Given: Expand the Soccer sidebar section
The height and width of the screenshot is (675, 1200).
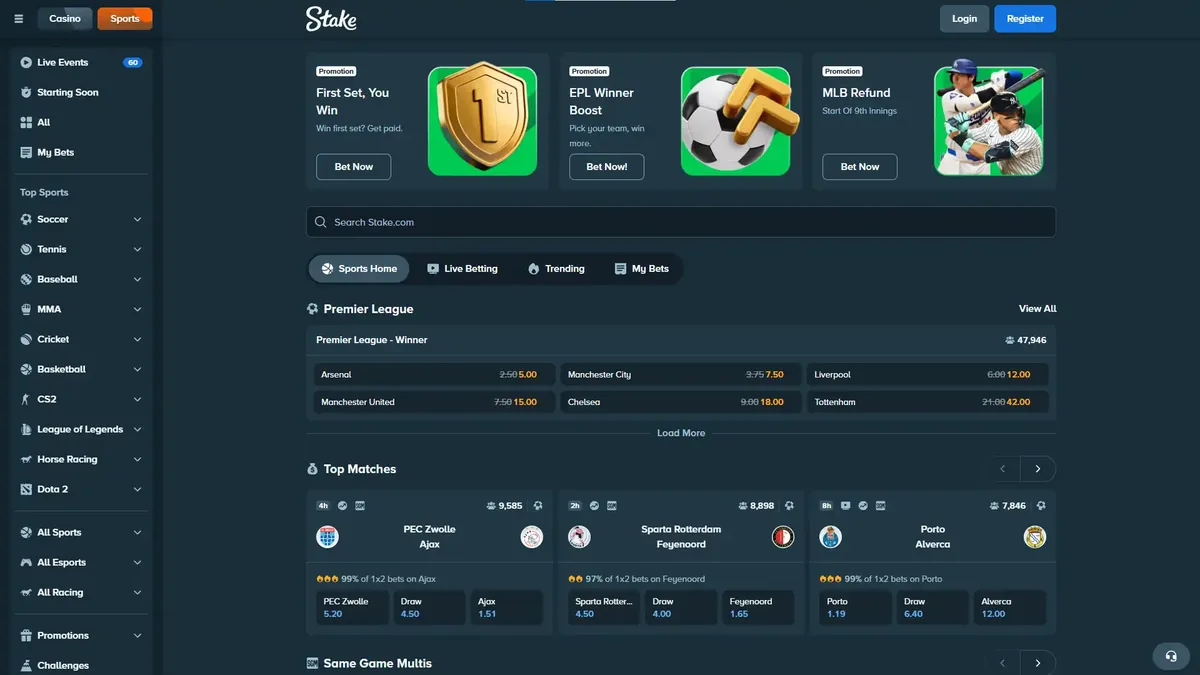Looking at the screenshot, I should tap(137, 219).
